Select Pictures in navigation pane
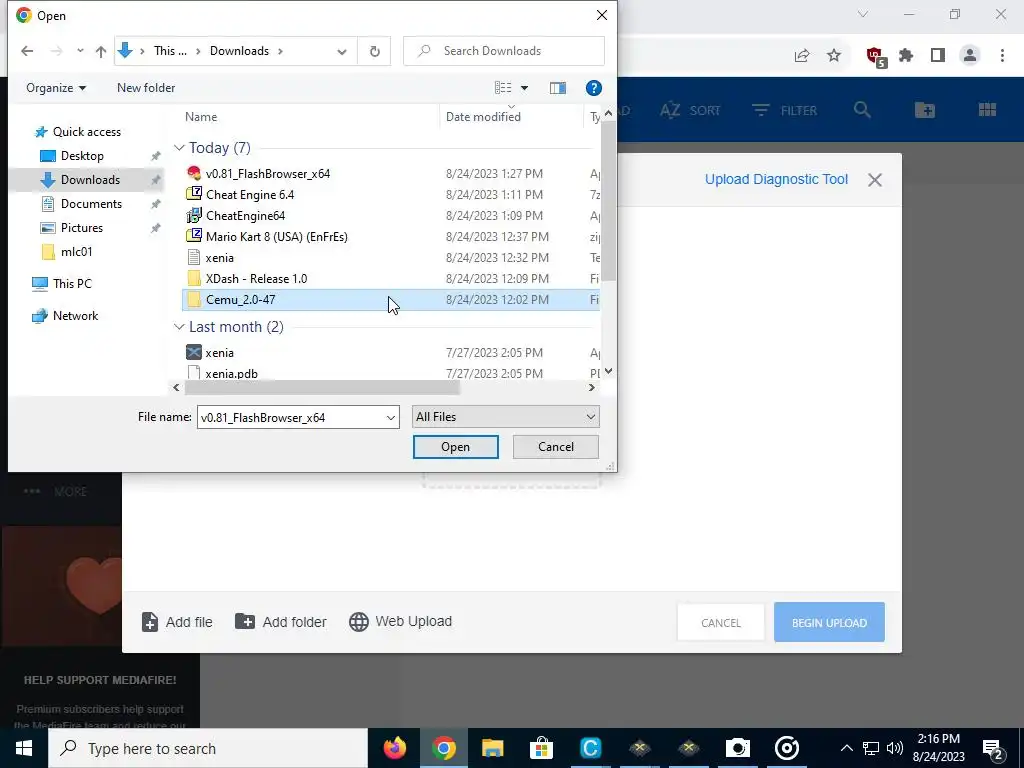The image size is (1024, 768). pyautogui.click(x=82, y=228)
